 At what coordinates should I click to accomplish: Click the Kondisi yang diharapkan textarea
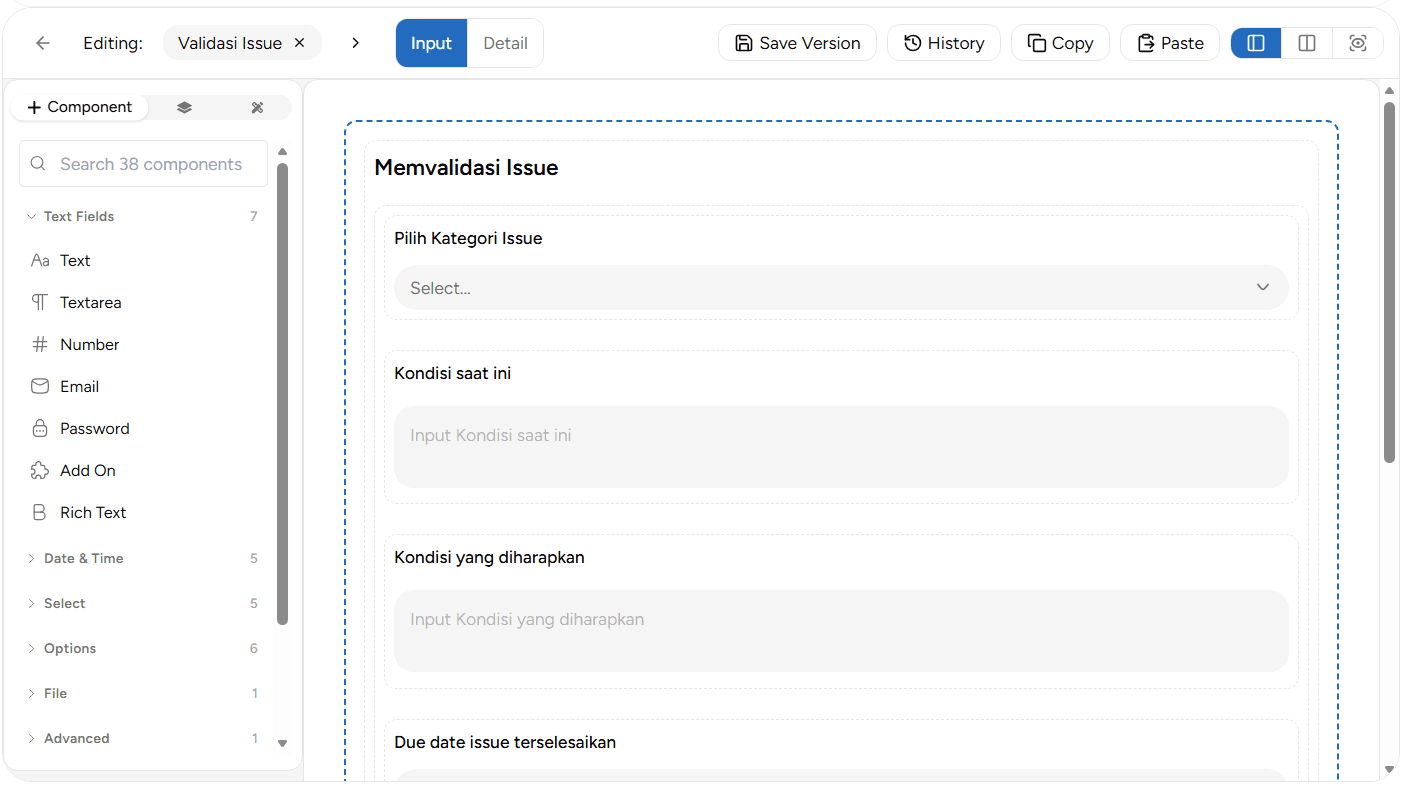tap(841, 631)
